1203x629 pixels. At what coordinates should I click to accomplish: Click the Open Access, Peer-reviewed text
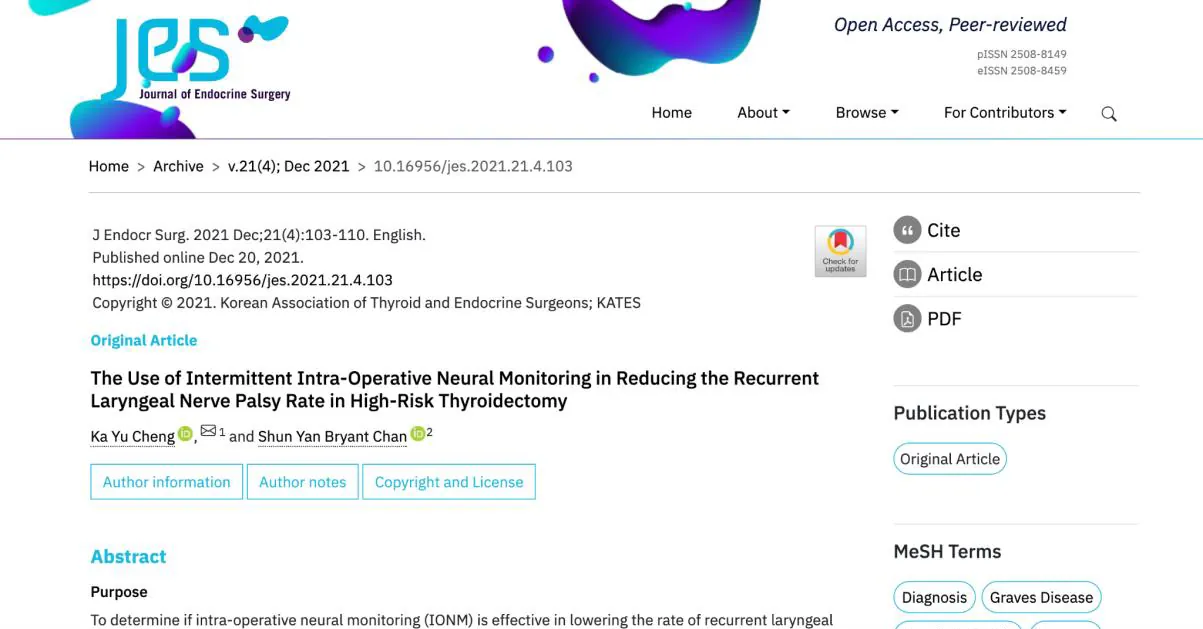pos(950,25)
